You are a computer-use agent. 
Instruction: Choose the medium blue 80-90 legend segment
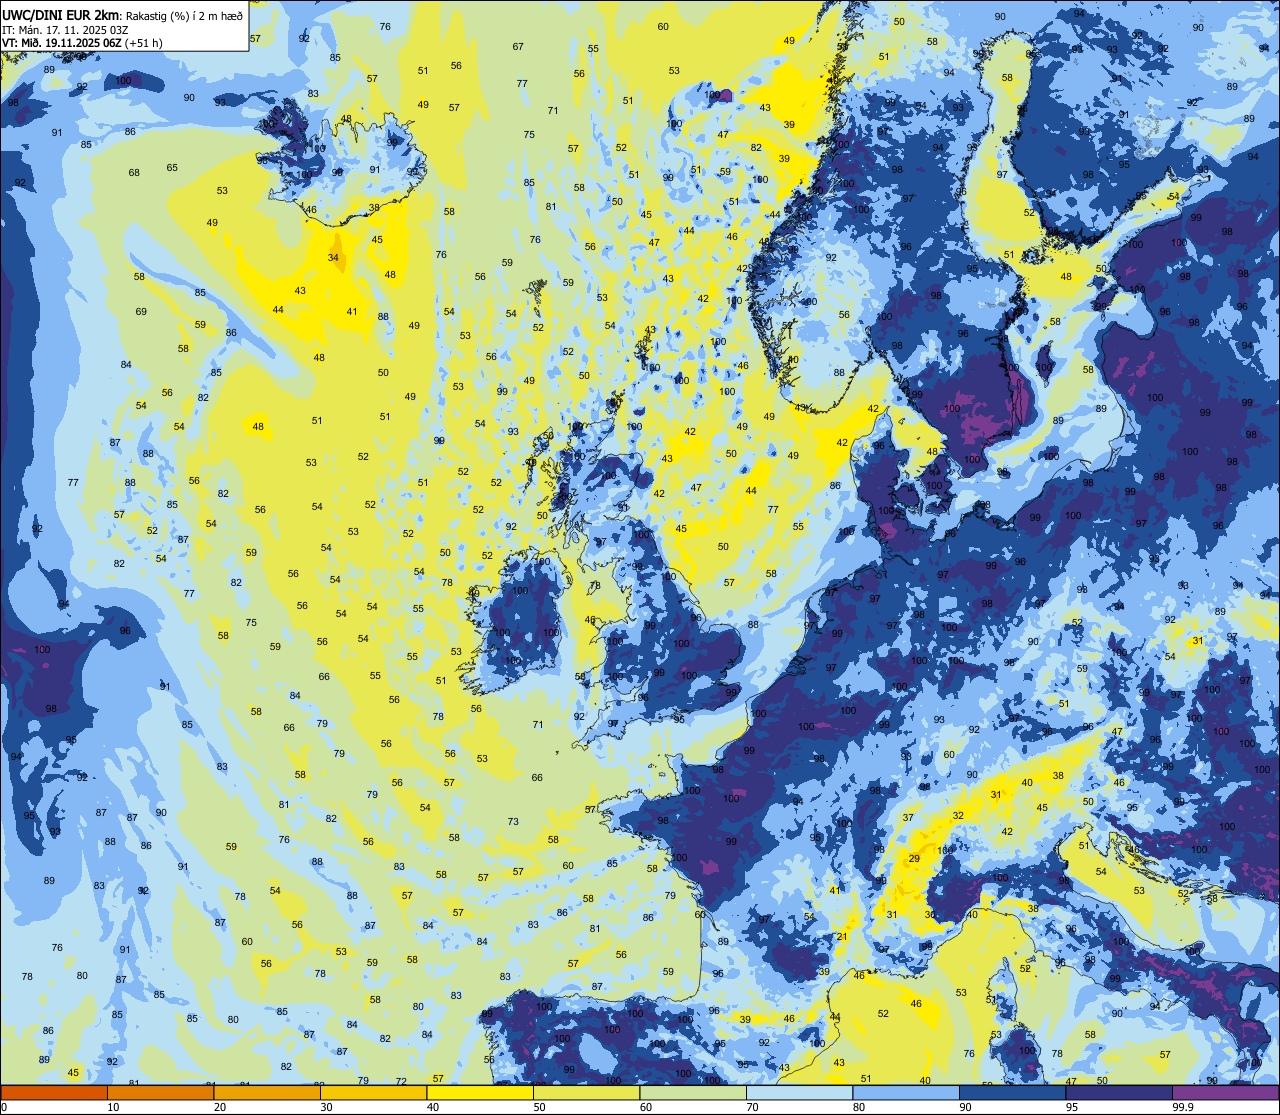906,1092
